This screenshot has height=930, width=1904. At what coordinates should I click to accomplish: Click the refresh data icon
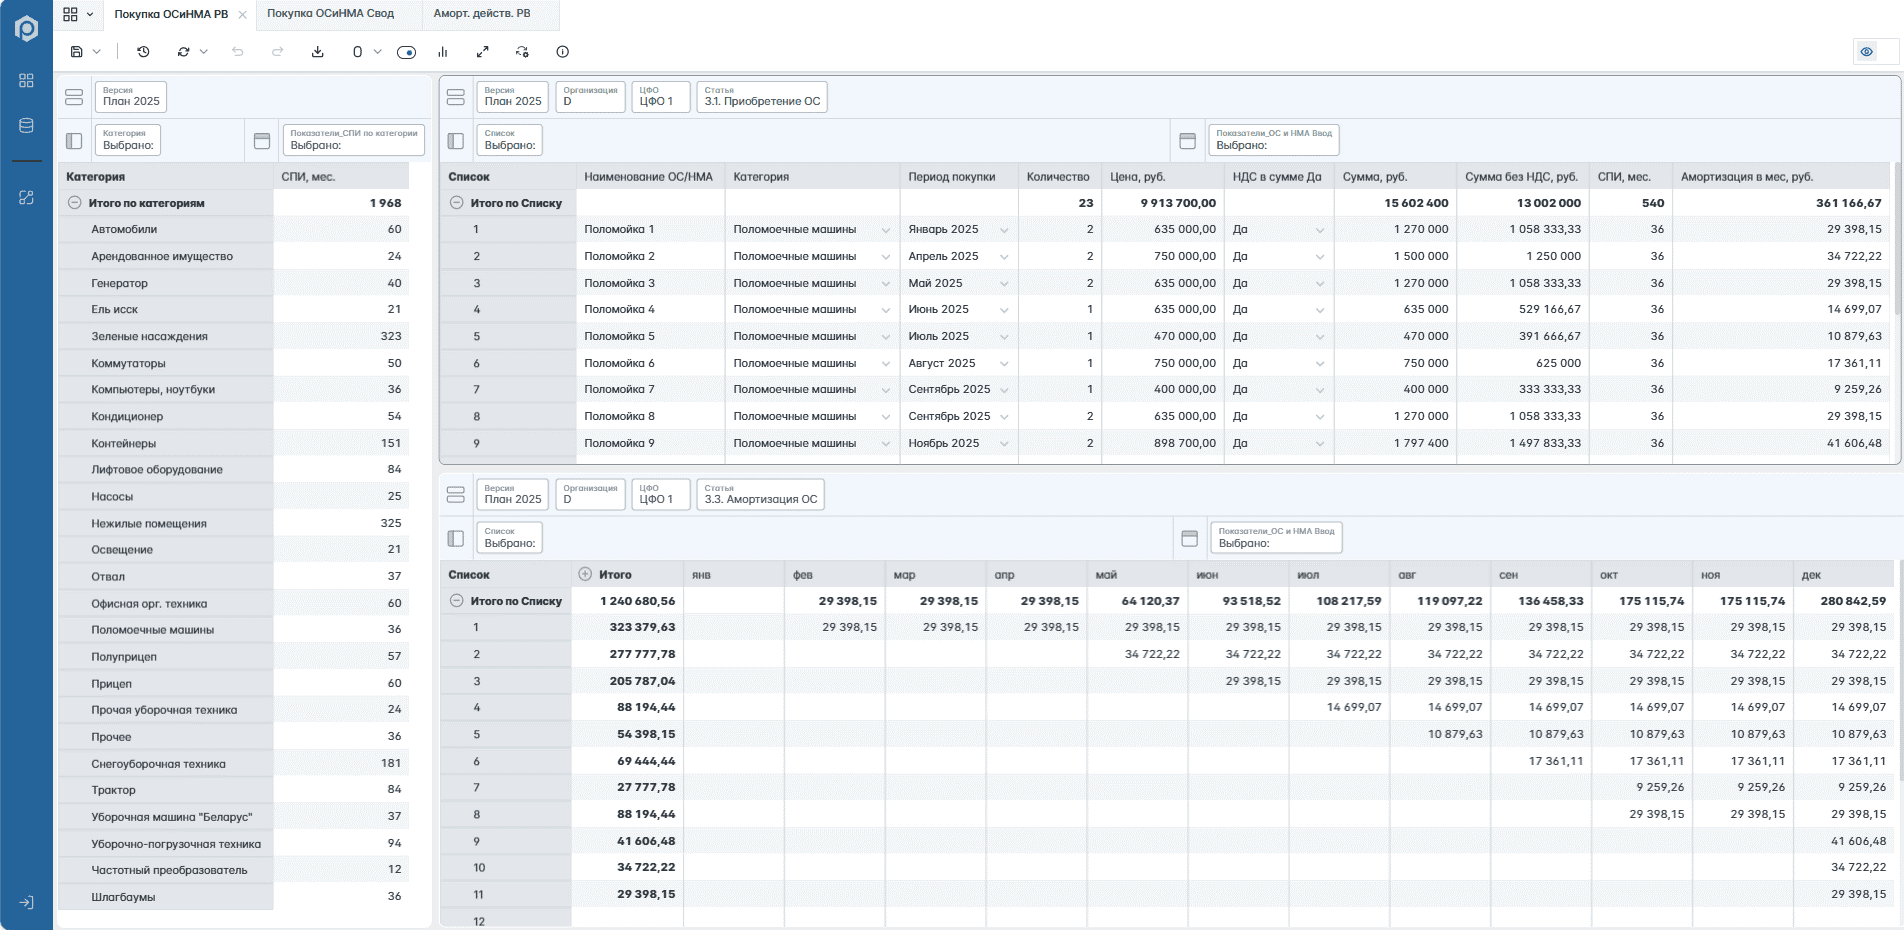click(x=183, y=52)
